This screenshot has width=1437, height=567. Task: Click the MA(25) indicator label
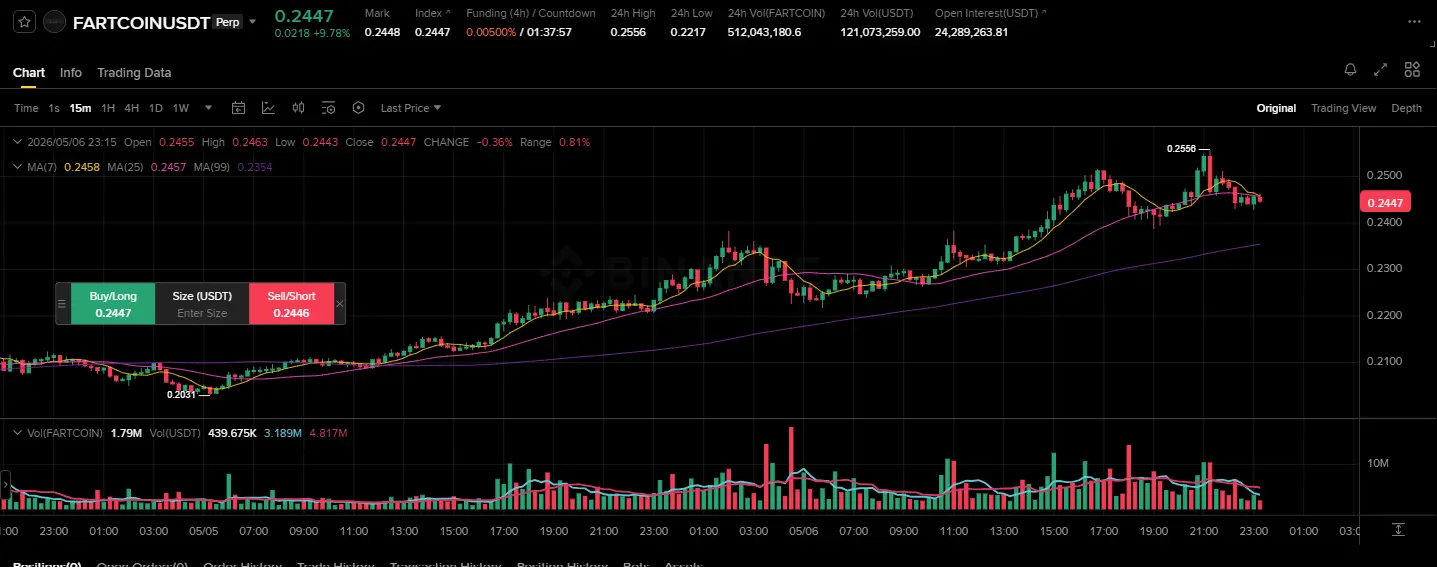[x=126, y=166]
